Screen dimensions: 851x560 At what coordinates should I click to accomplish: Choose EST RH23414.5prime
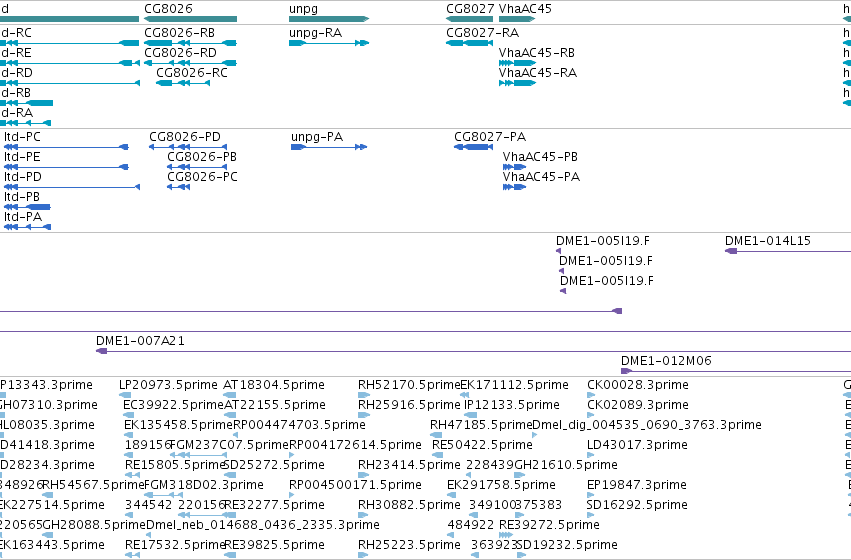pyautogui.click(x=409, y=465)
